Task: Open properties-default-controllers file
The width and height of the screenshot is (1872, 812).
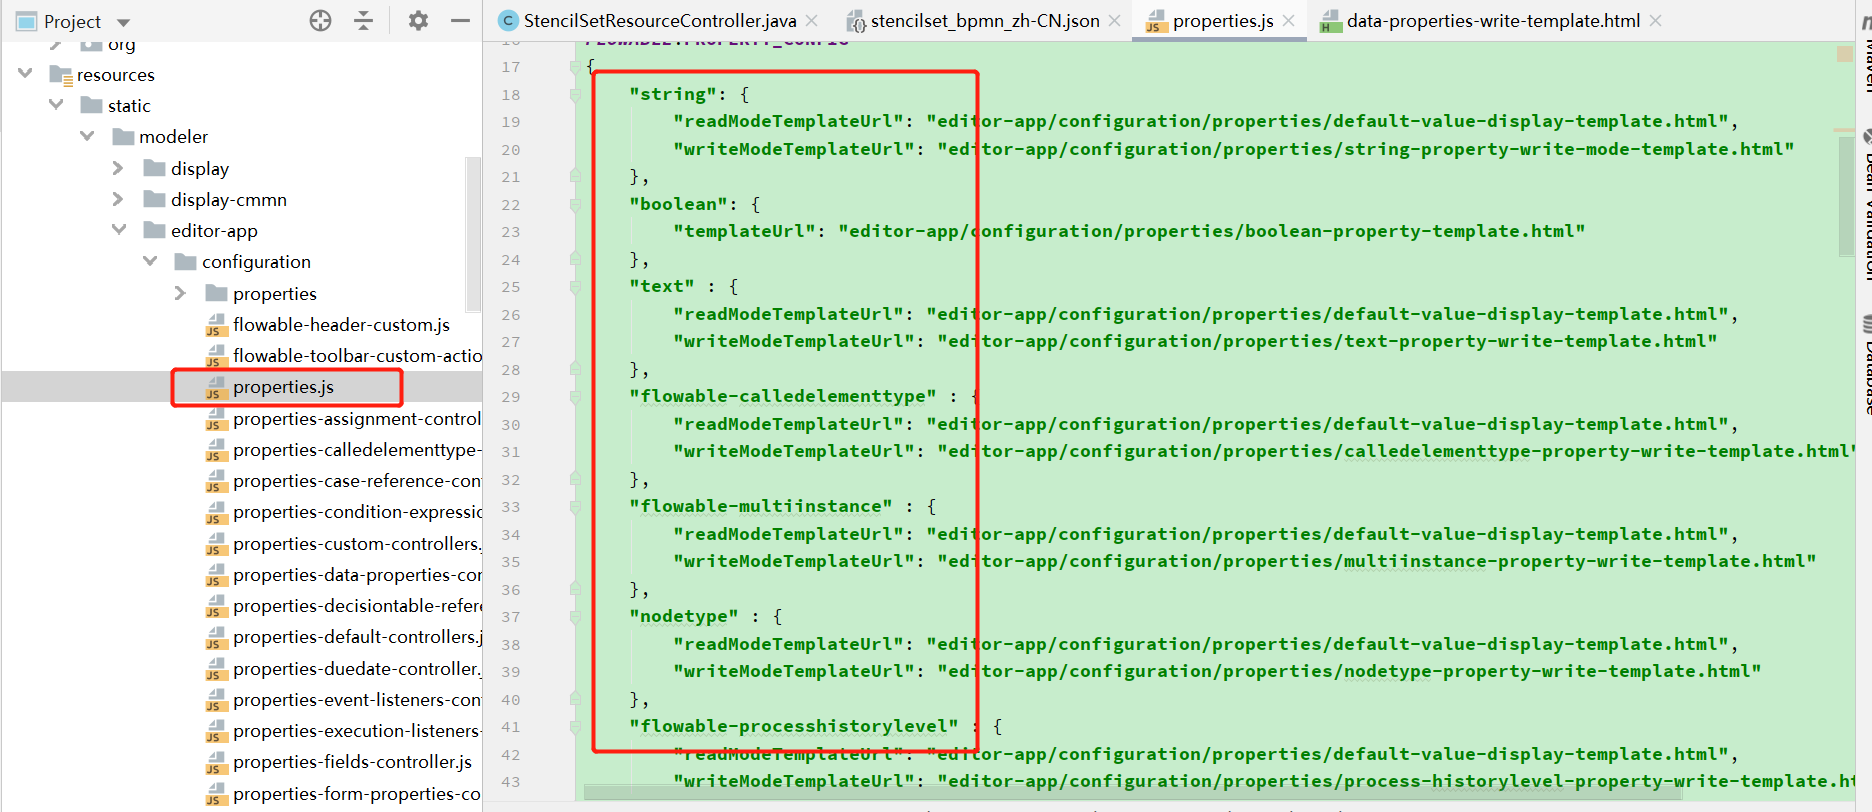Action: [357, 636]
